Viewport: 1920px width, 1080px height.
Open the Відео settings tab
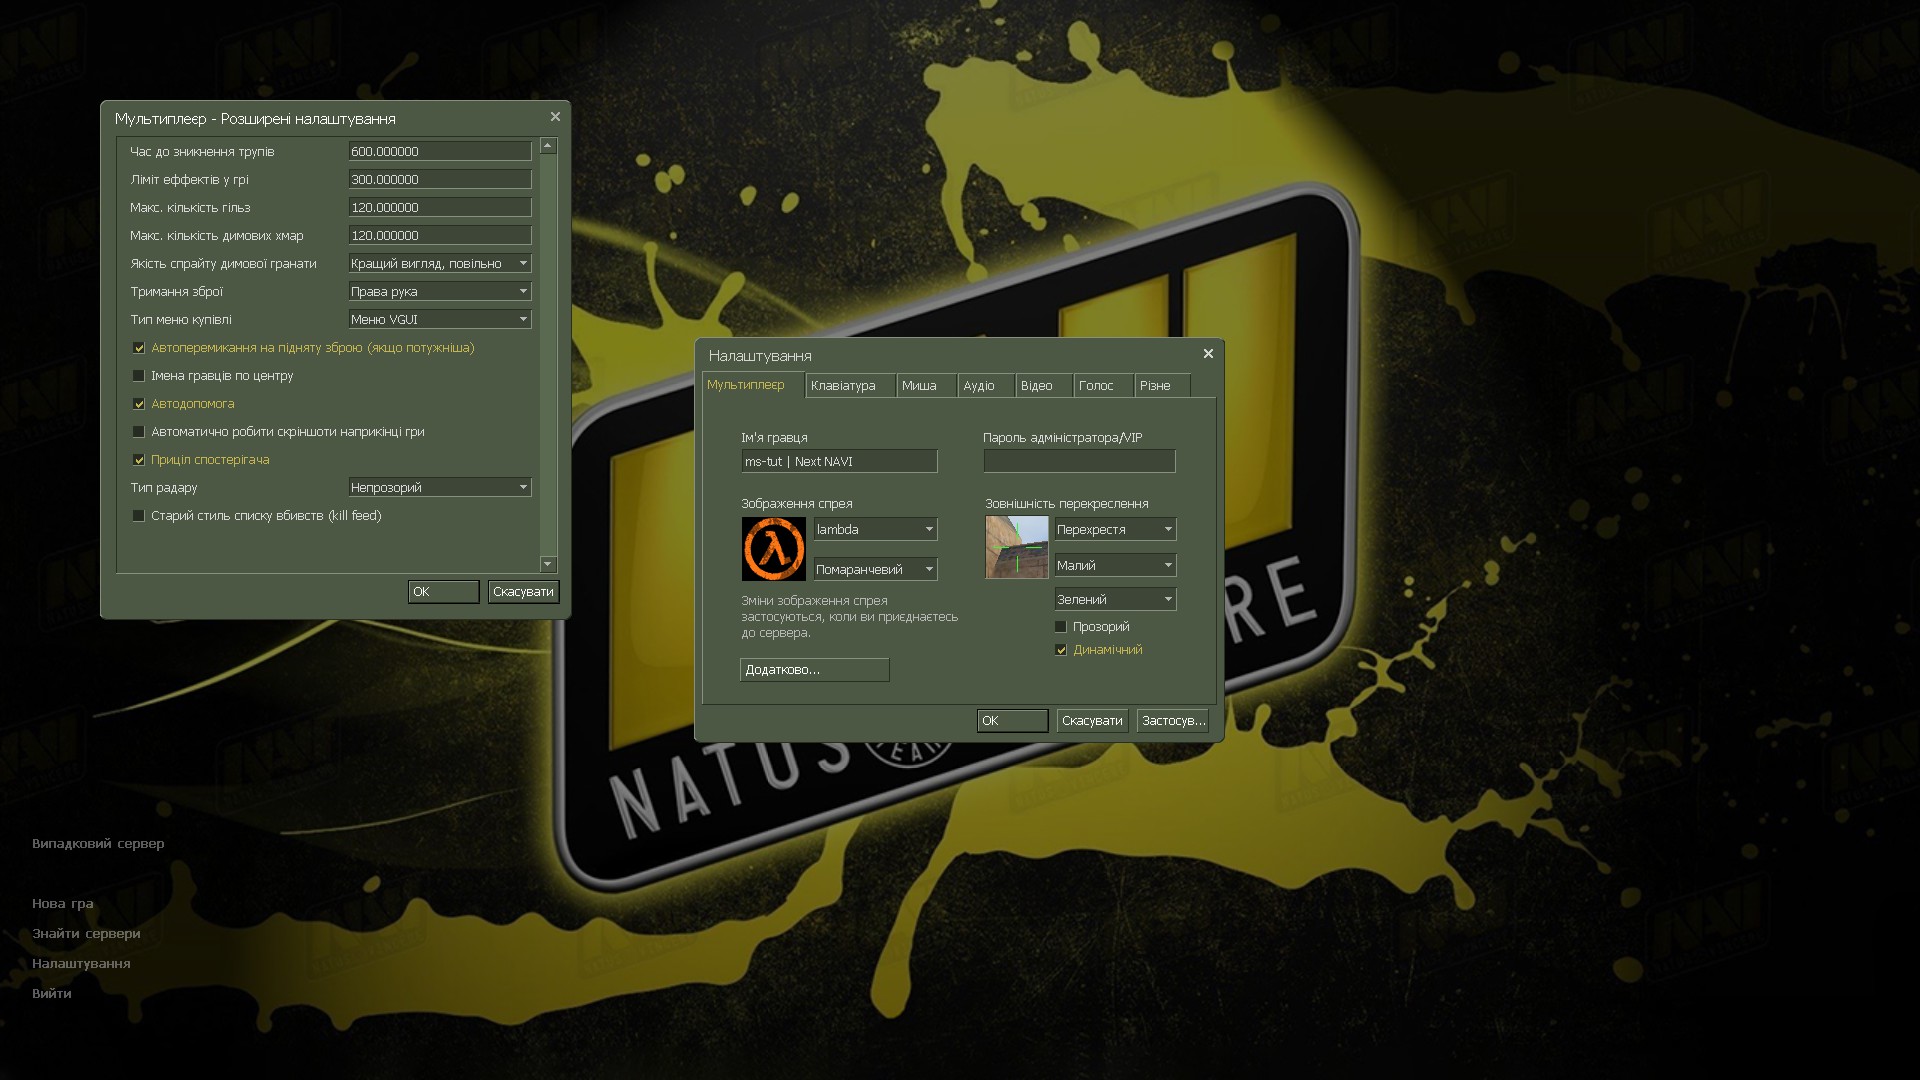tap(1036, 386)
